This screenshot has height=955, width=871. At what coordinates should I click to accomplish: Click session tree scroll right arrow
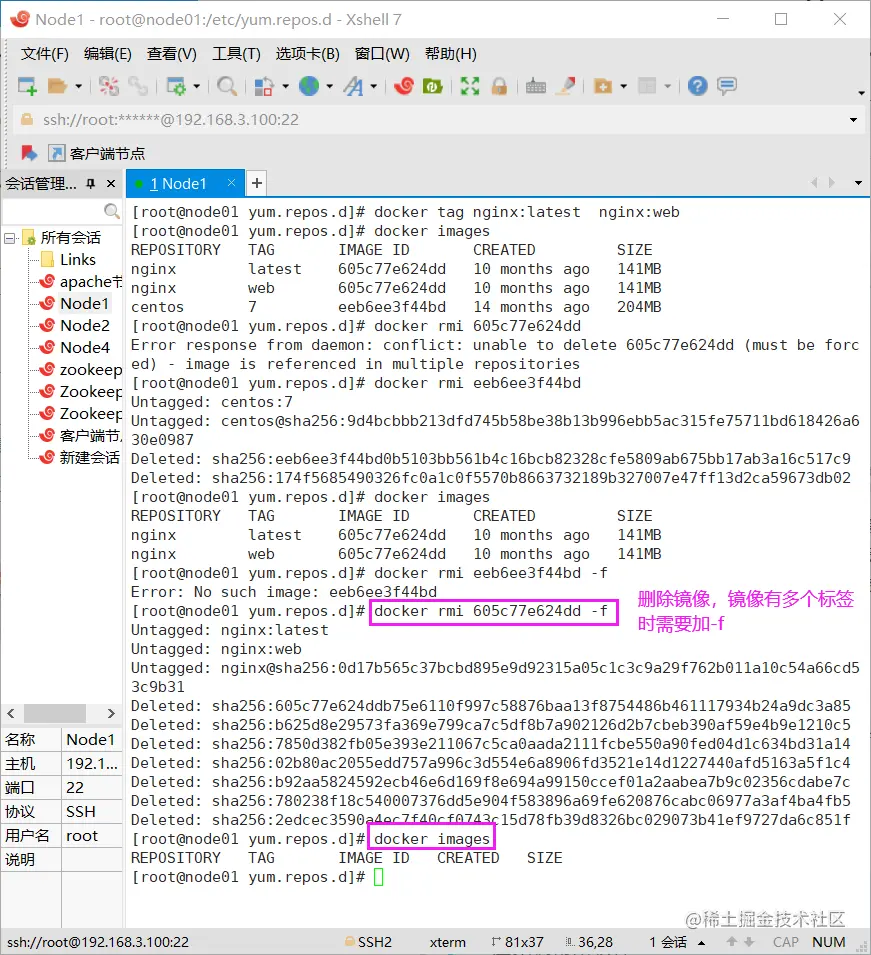click(x=111, y=713)
